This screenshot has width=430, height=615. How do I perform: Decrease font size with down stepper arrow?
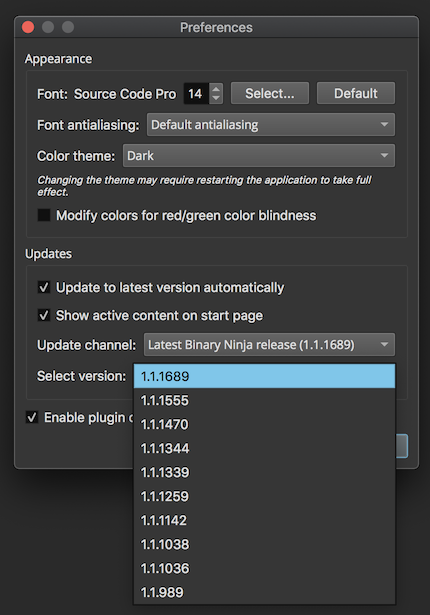point(216,98)
